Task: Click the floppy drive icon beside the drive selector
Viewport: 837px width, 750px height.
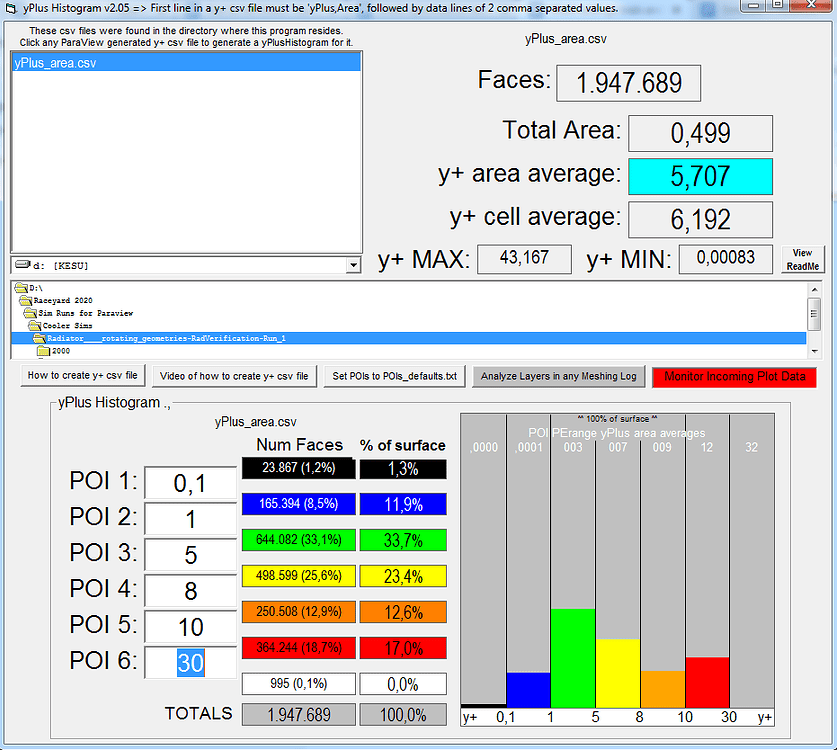Action: [x=21, y=265]
